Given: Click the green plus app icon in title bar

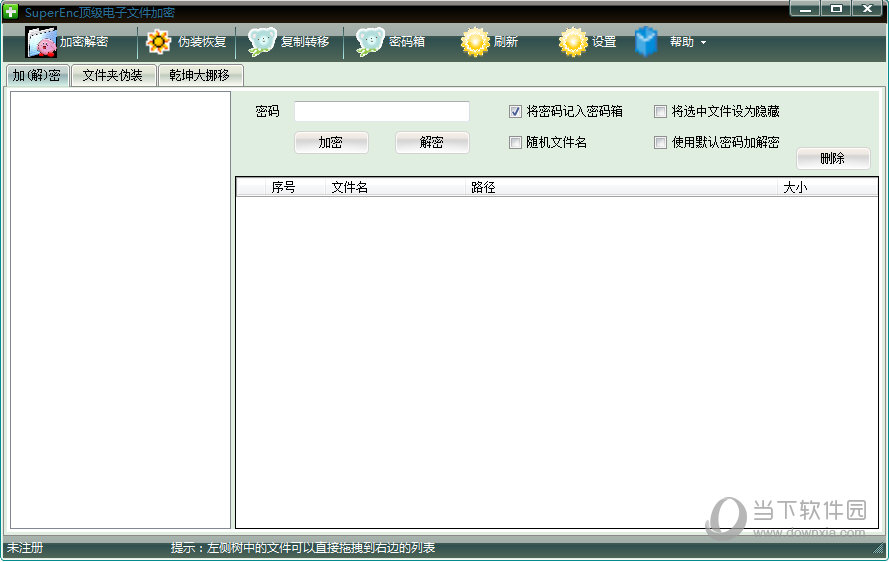Looking at the screenshot, I should pyautogui.click(x=11, y=11).
